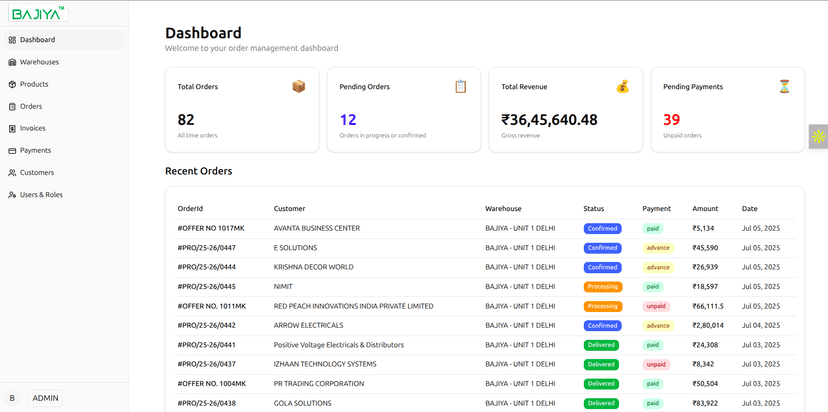Click the advance payment badge for E SOLUTIONS
The image size is (828, 412).
[658, 248]
